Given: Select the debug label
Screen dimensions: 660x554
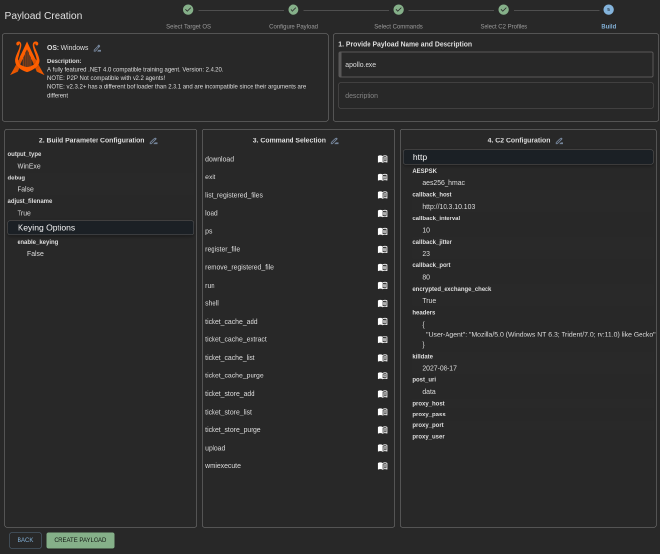Looking at the screenshot, I should (x=16, y=178).
